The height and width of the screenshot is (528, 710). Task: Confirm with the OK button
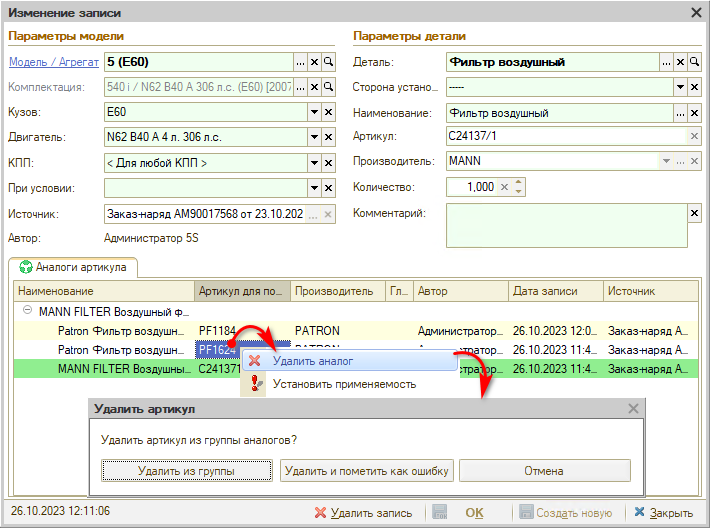click(x=474, y=513)
